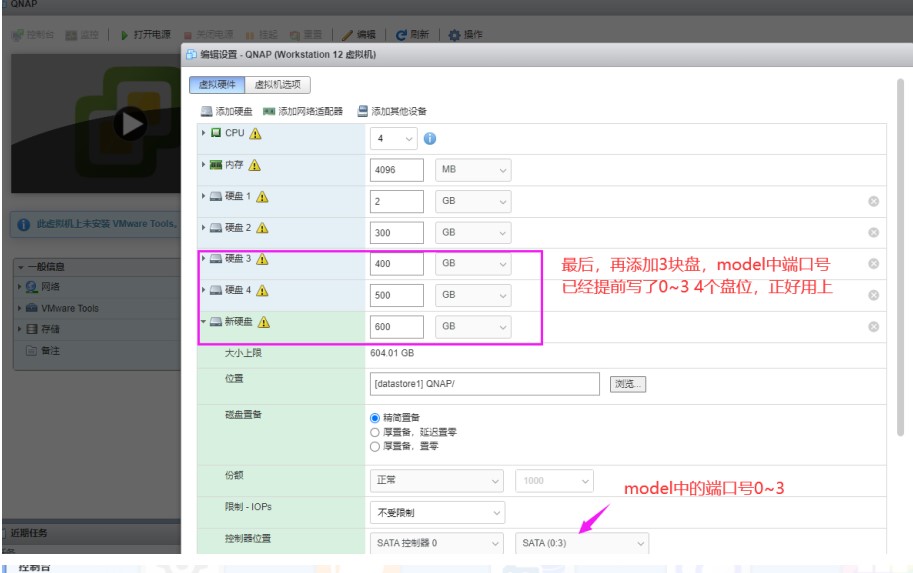Click Add network adapter (添加网络适配器)
Image resolution: width=913 pixels, height=573 pixels.
pos(303,111)
